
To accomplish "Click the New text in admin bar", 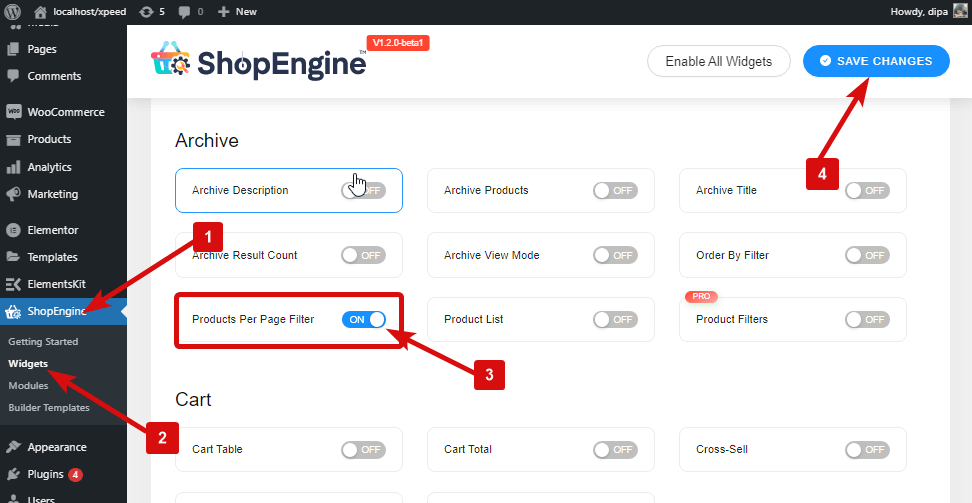I will click(x=246, y=12).
